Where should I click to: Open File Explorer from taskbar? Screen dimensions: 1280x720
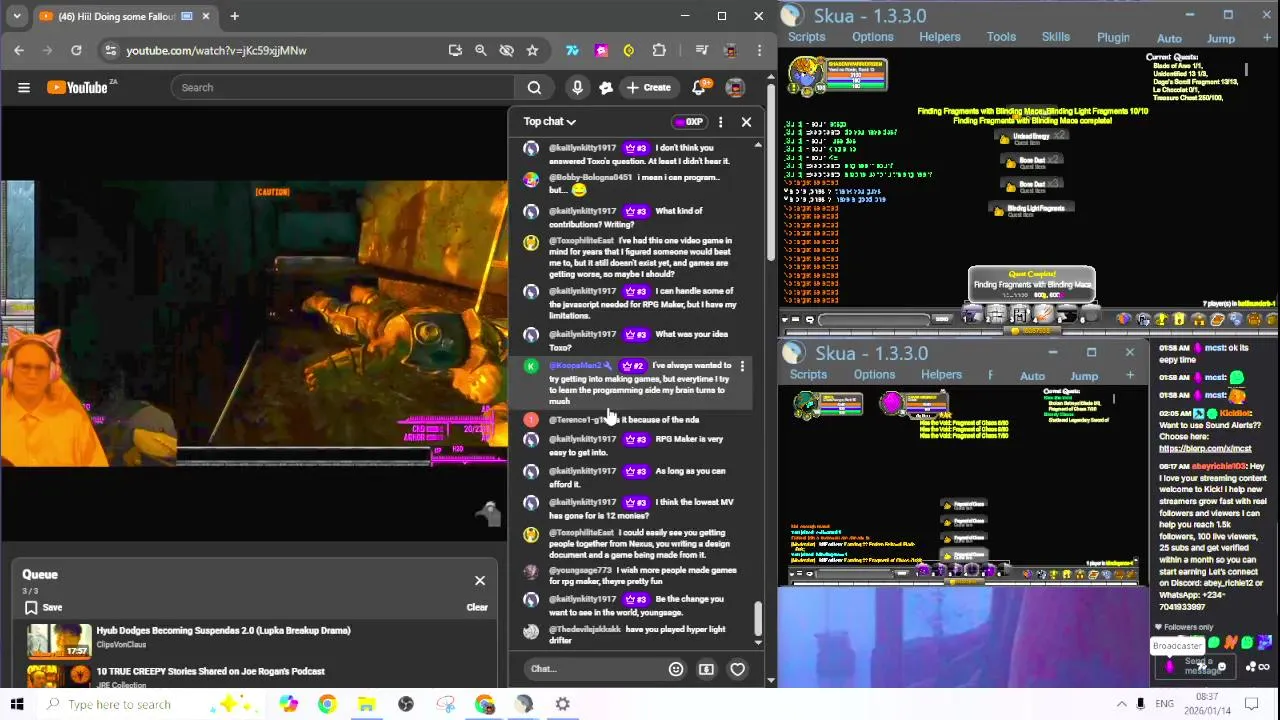point(366,704)
